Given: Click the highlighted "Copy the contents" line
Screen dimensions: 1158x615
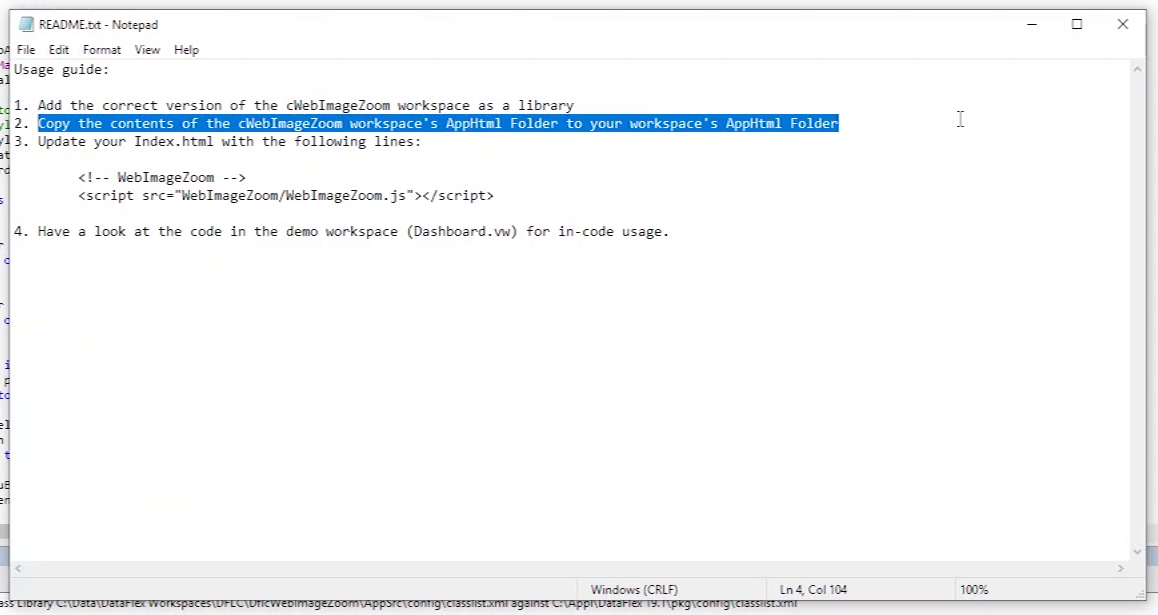Looking at the screenshot, I should coord(438,124).
